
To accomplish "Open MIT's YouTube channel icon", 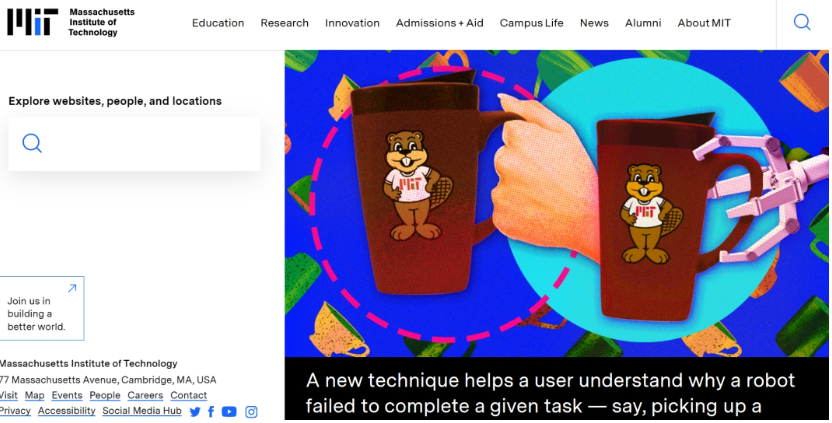I will pos(229,412).
